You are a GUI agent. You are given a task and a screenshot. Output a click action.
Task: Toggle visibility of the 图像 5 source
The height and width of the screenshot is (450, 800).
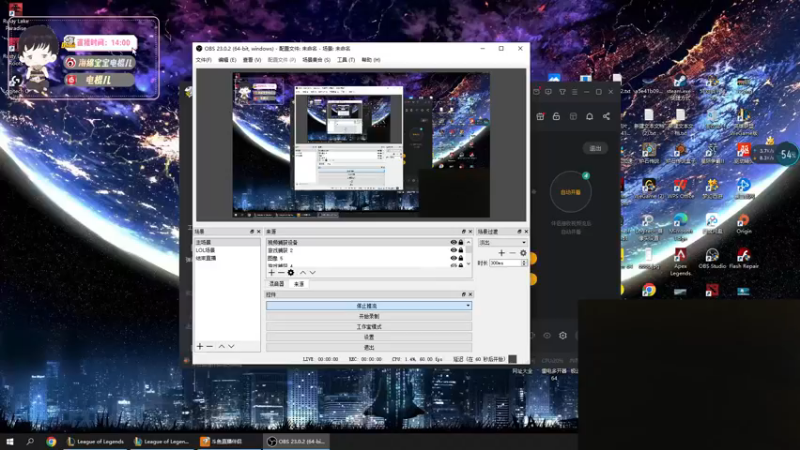pos(453,258)
